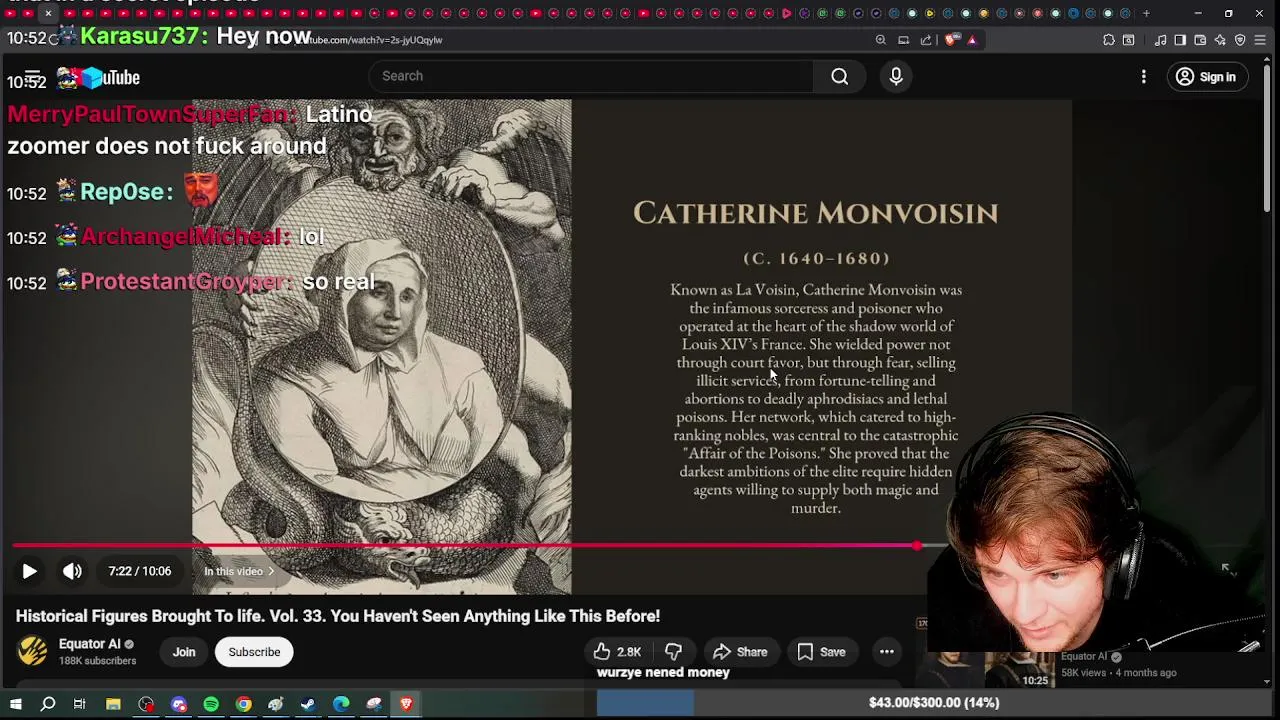This screenshot has width=1280, height=720.
Task: Open Brave Rewards triangle icon
Action: coord(972,40)
